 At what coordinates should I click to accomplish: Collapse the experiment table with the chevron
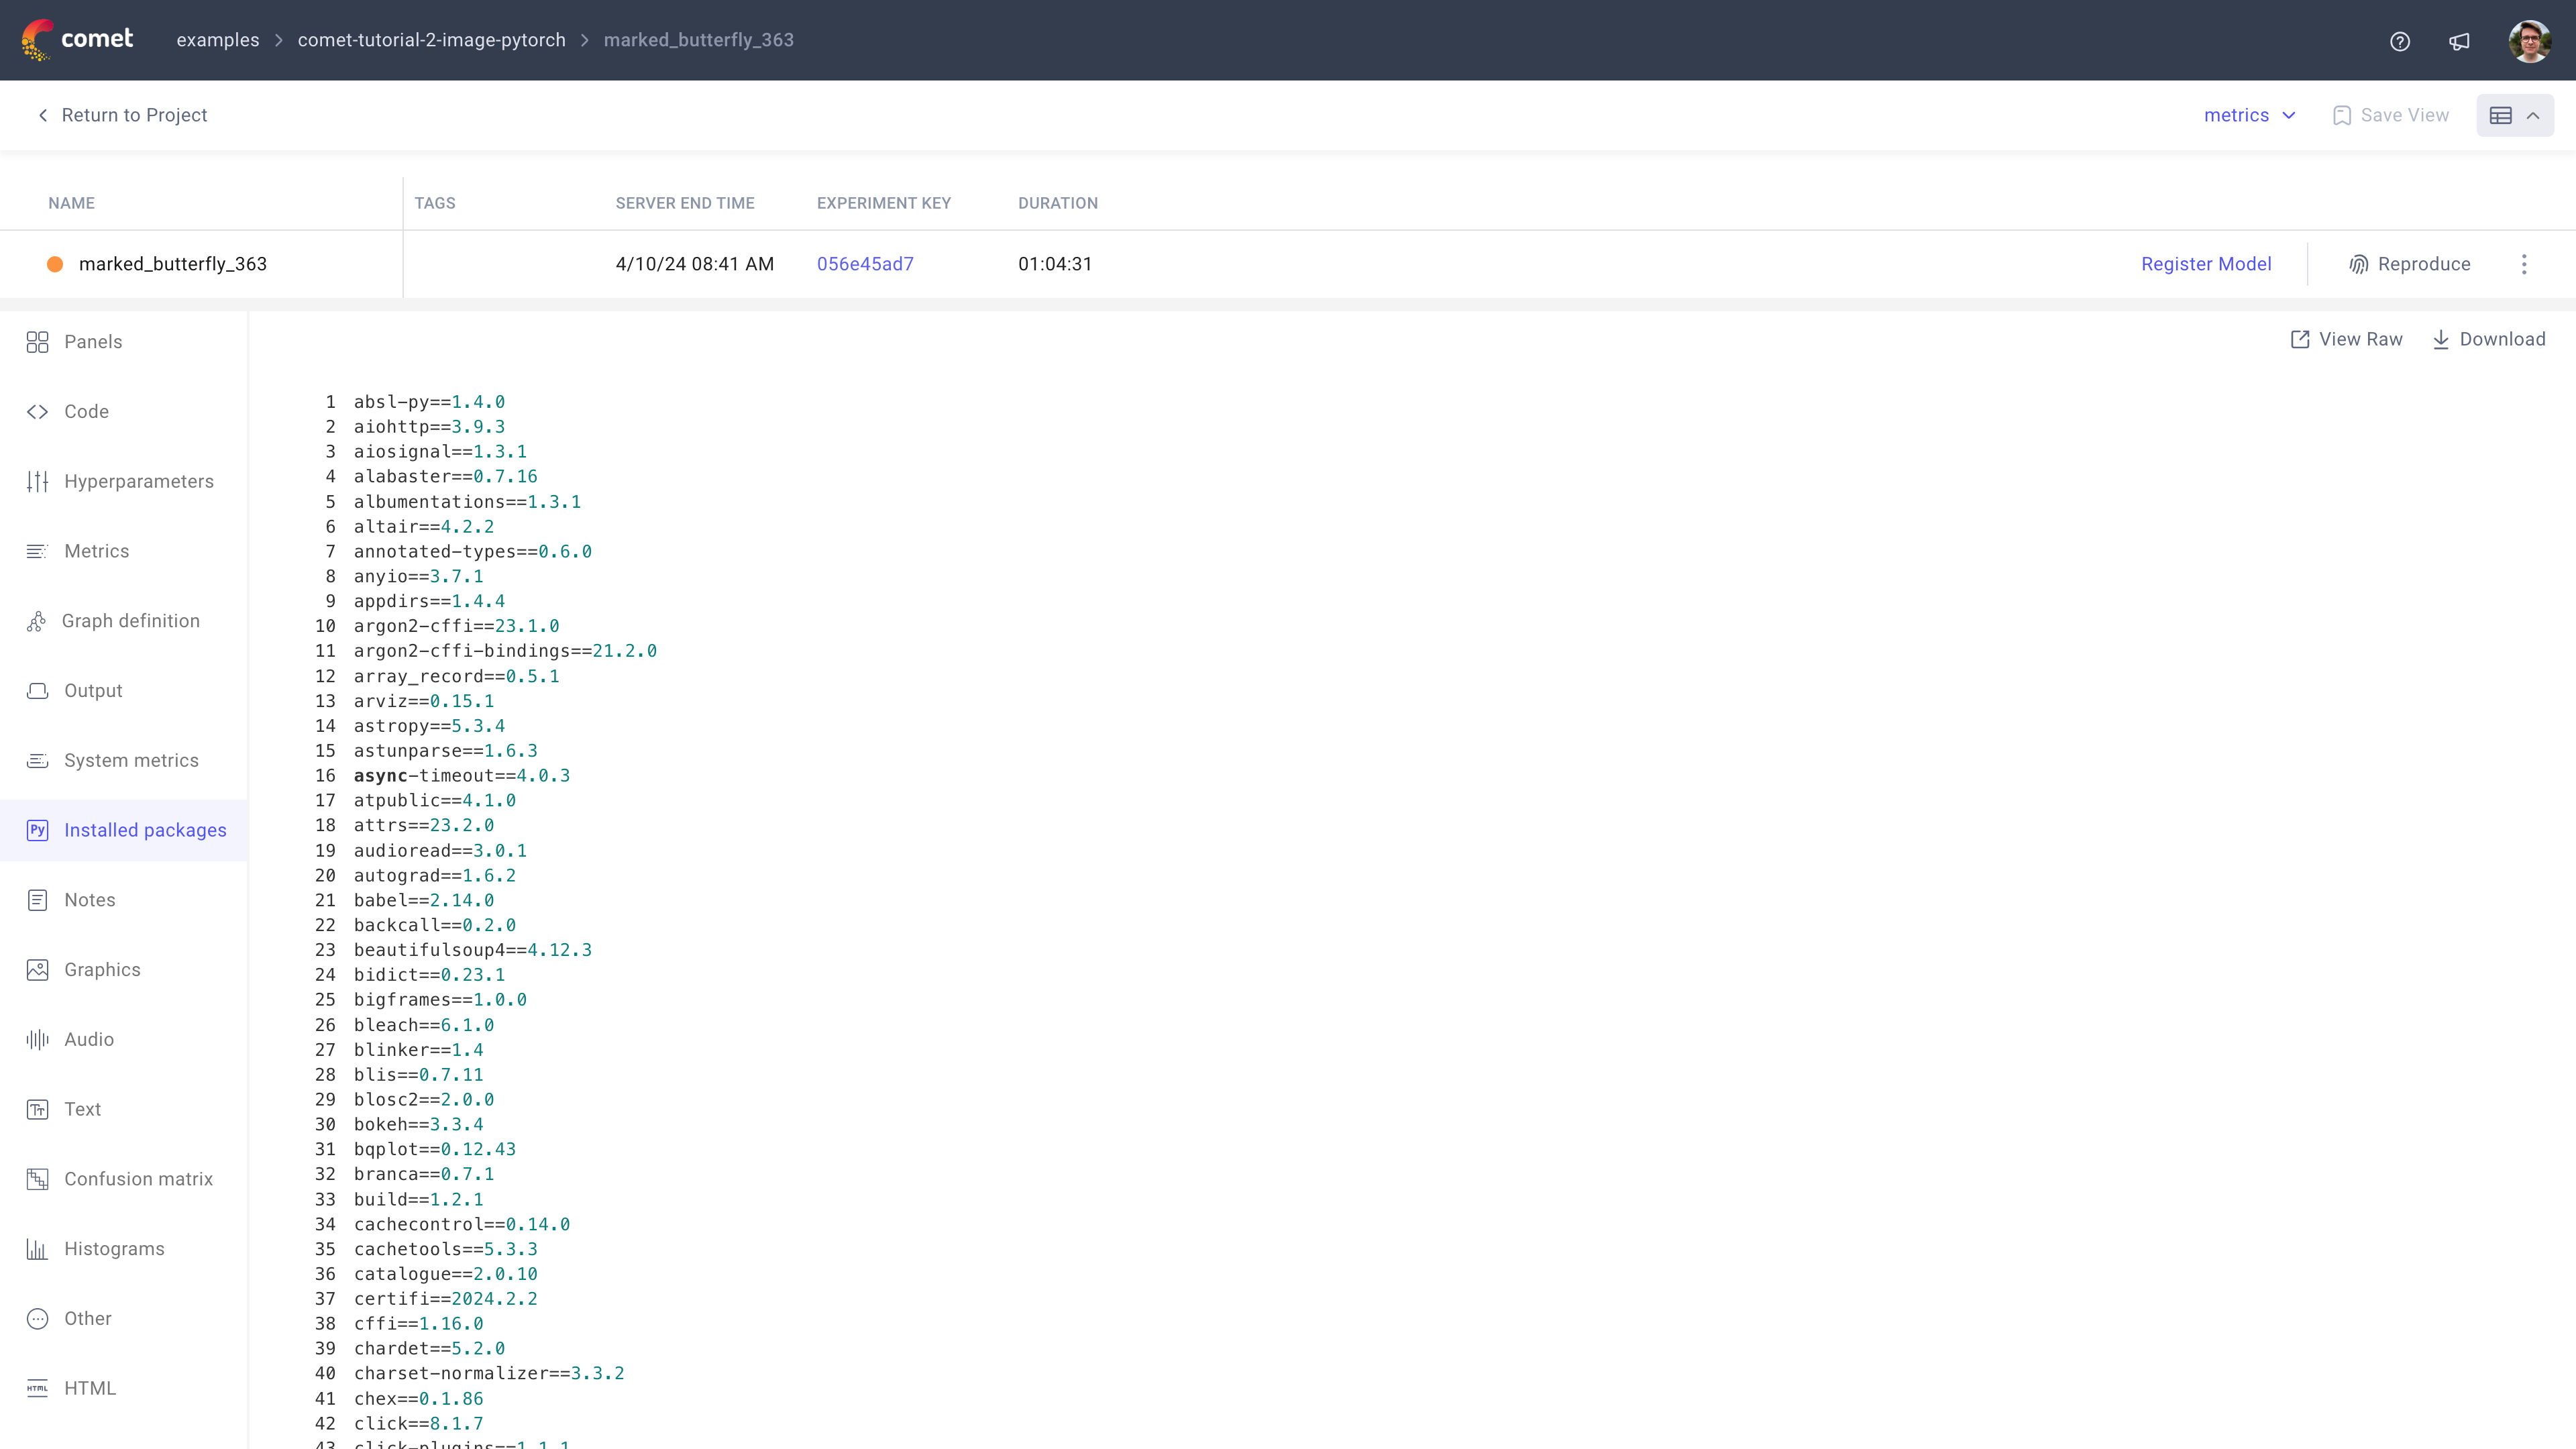[2533, 115]
